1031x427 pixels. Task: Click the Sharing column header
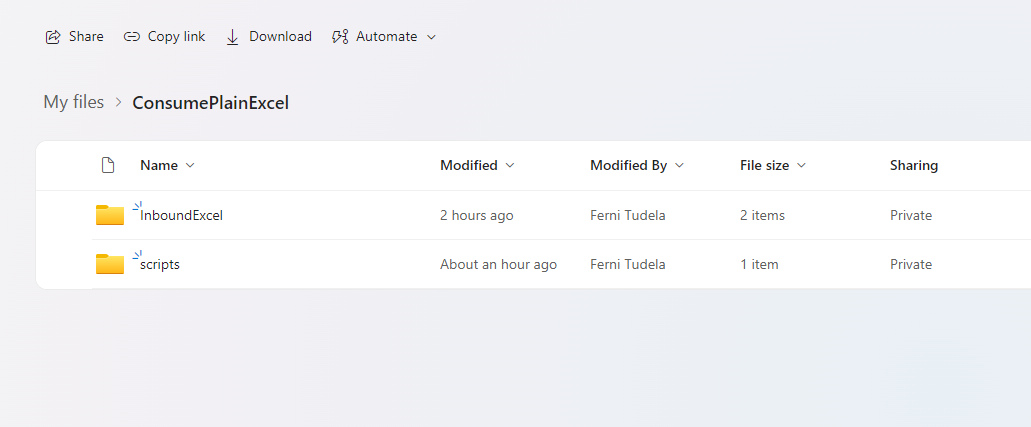913,166
